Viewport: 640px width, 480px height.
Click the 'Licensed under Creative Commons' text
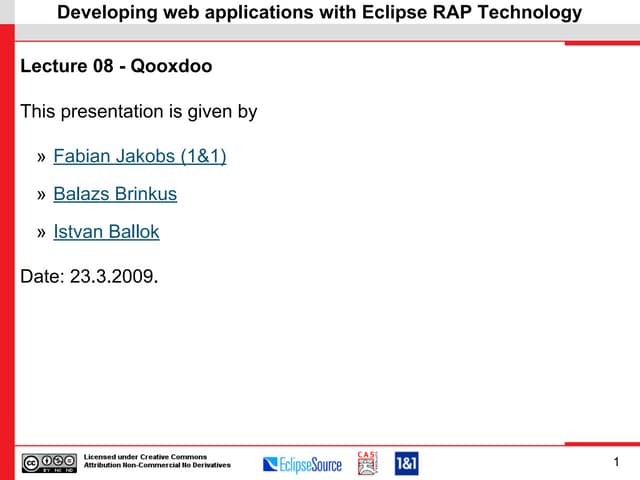144,457
